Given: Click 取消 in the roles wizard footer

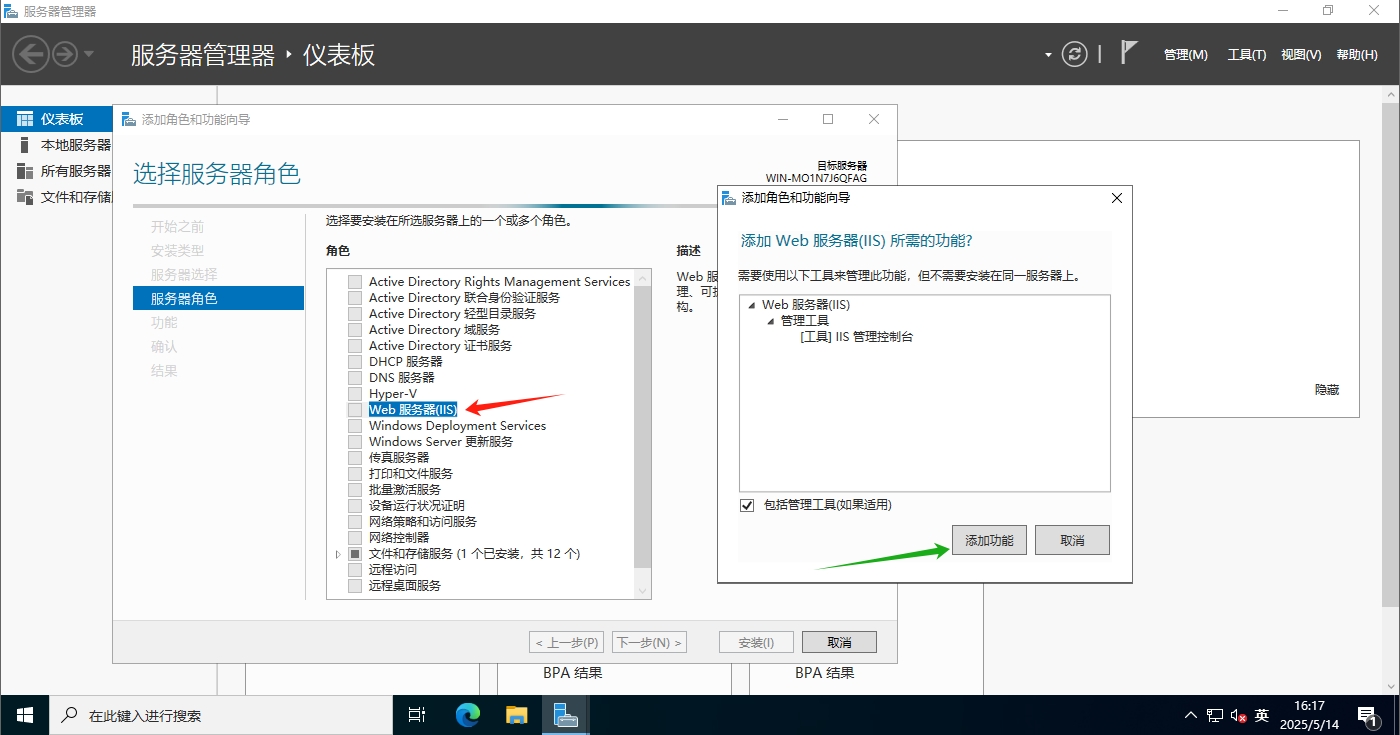Looking at the screenshot, I should [840, 642].
